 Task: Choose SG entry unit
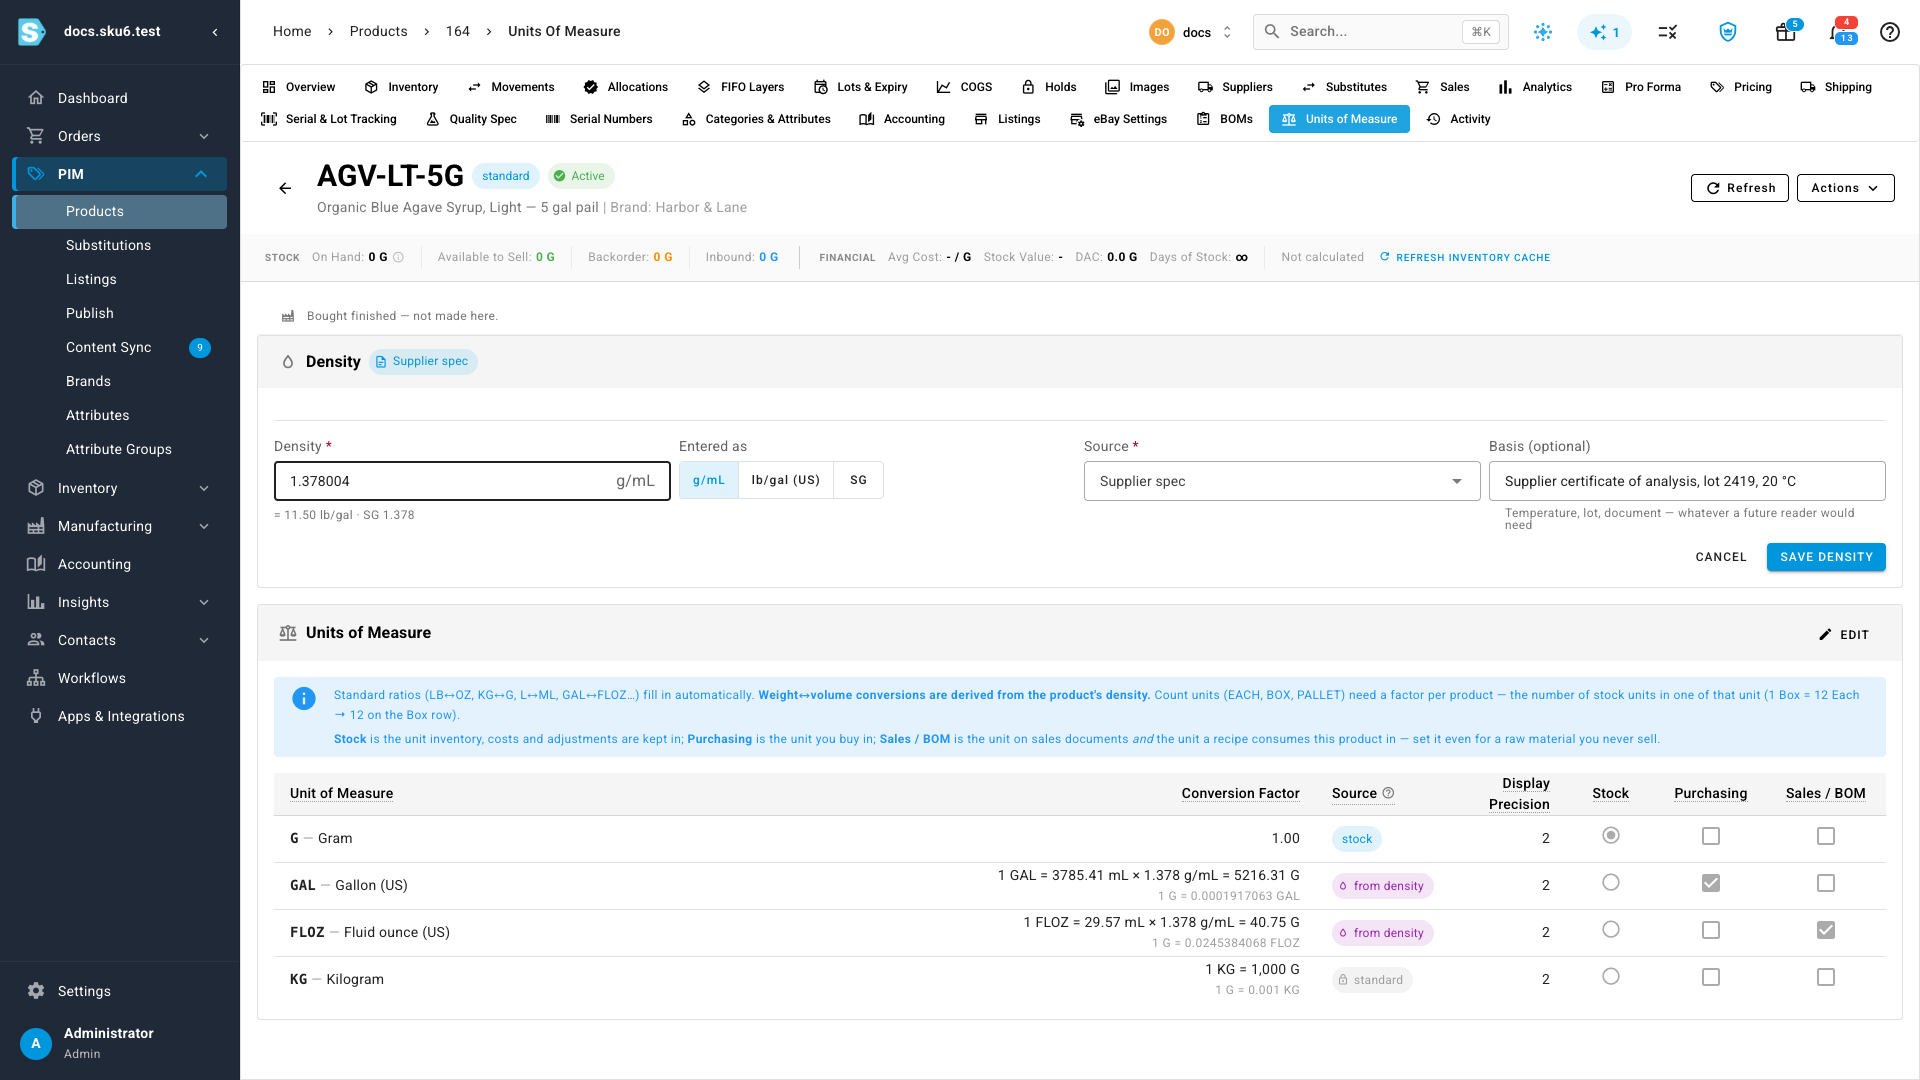(x=858, y=480)
